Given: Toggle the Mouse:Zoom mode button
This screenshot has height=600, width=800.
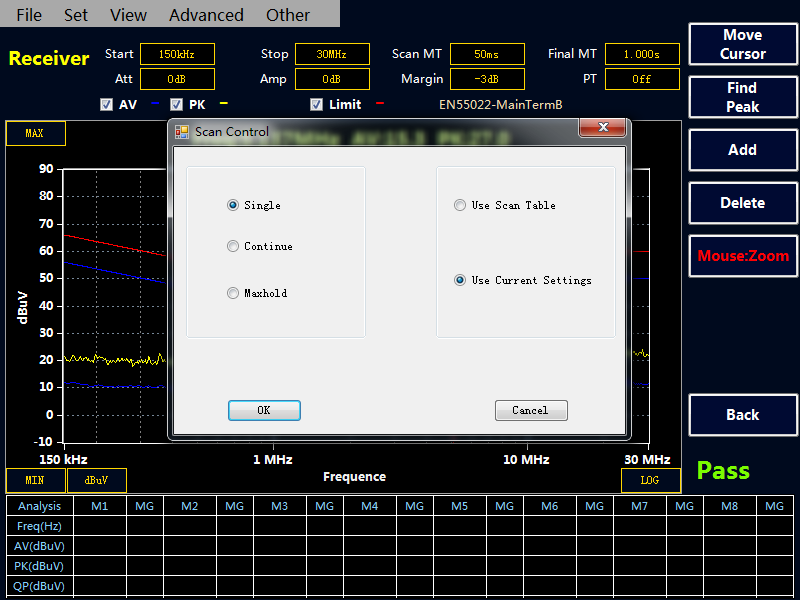Looking at the screenshot, I should coord(742,256).
